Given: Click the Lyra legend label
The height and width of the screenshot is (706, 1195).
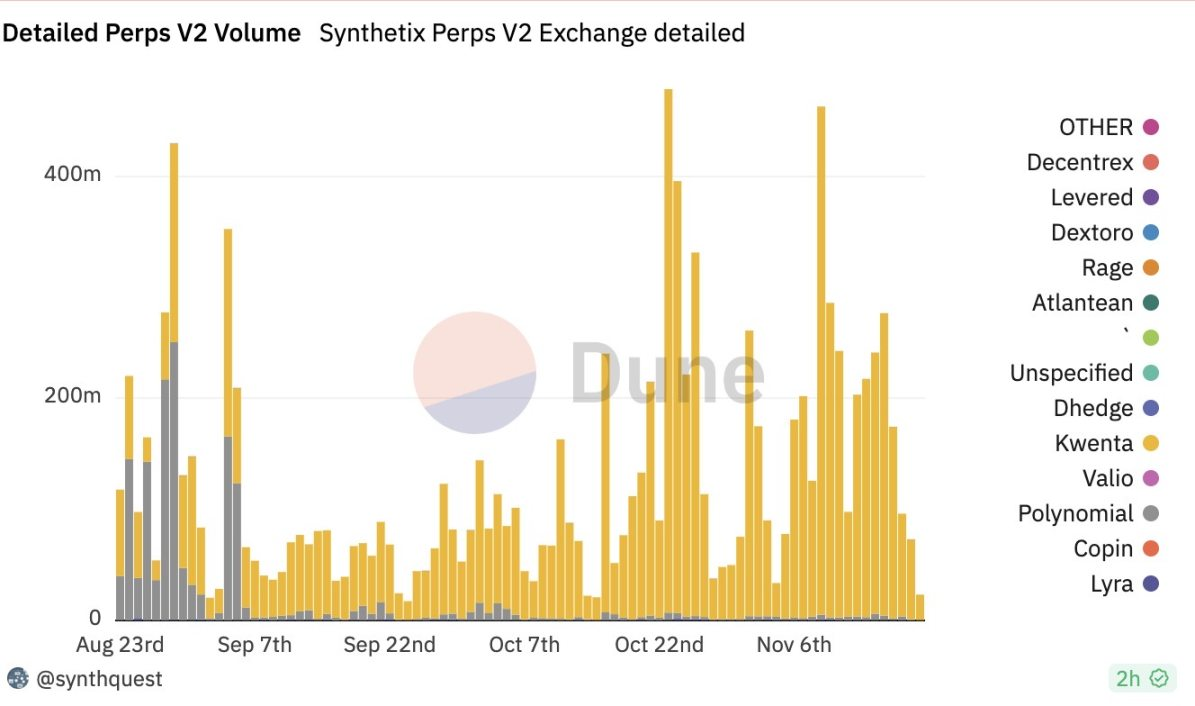Looking at the screenshot, I should (1111, 584).
